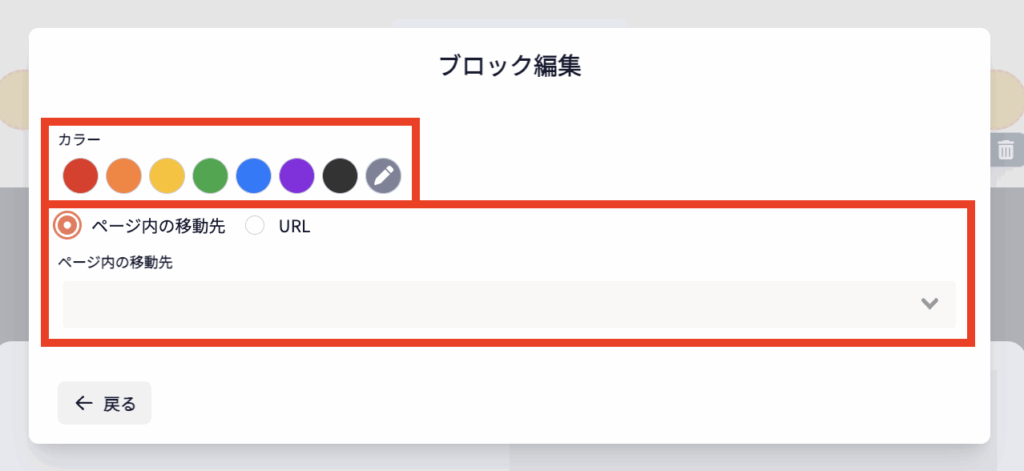Screen dimensions: 1024x471
Task: Select the black color swatch
Action: 339,176
